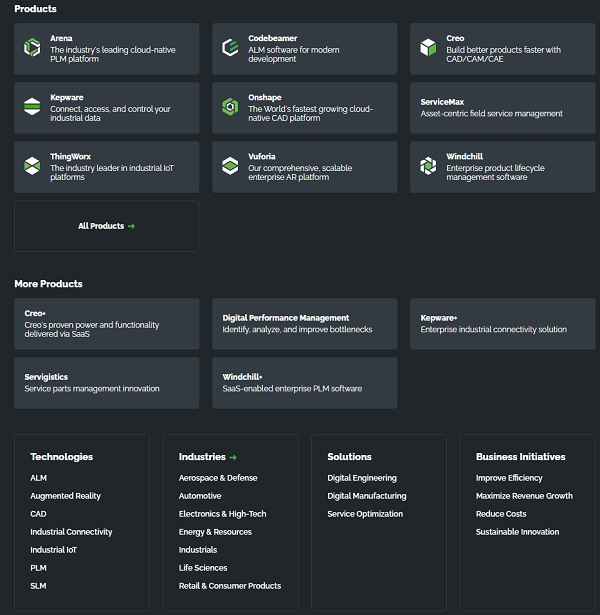Image resolution: width=600 pixels, height=615 pixels.
Task: Click the Onshape hexagon icon
Action: [230, 107]
